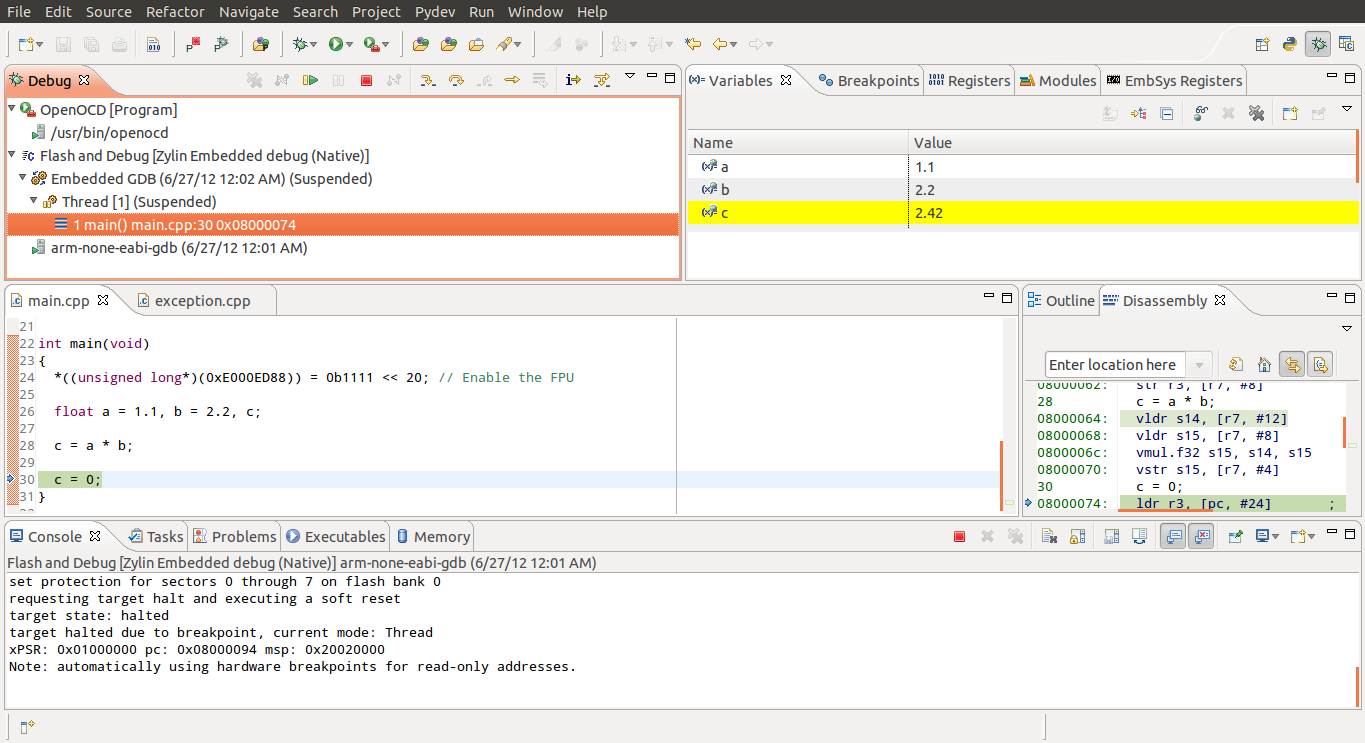Pin the Console view
Image resolution: width=1365 pixels, height=743 pixels.
[1233, 536]
